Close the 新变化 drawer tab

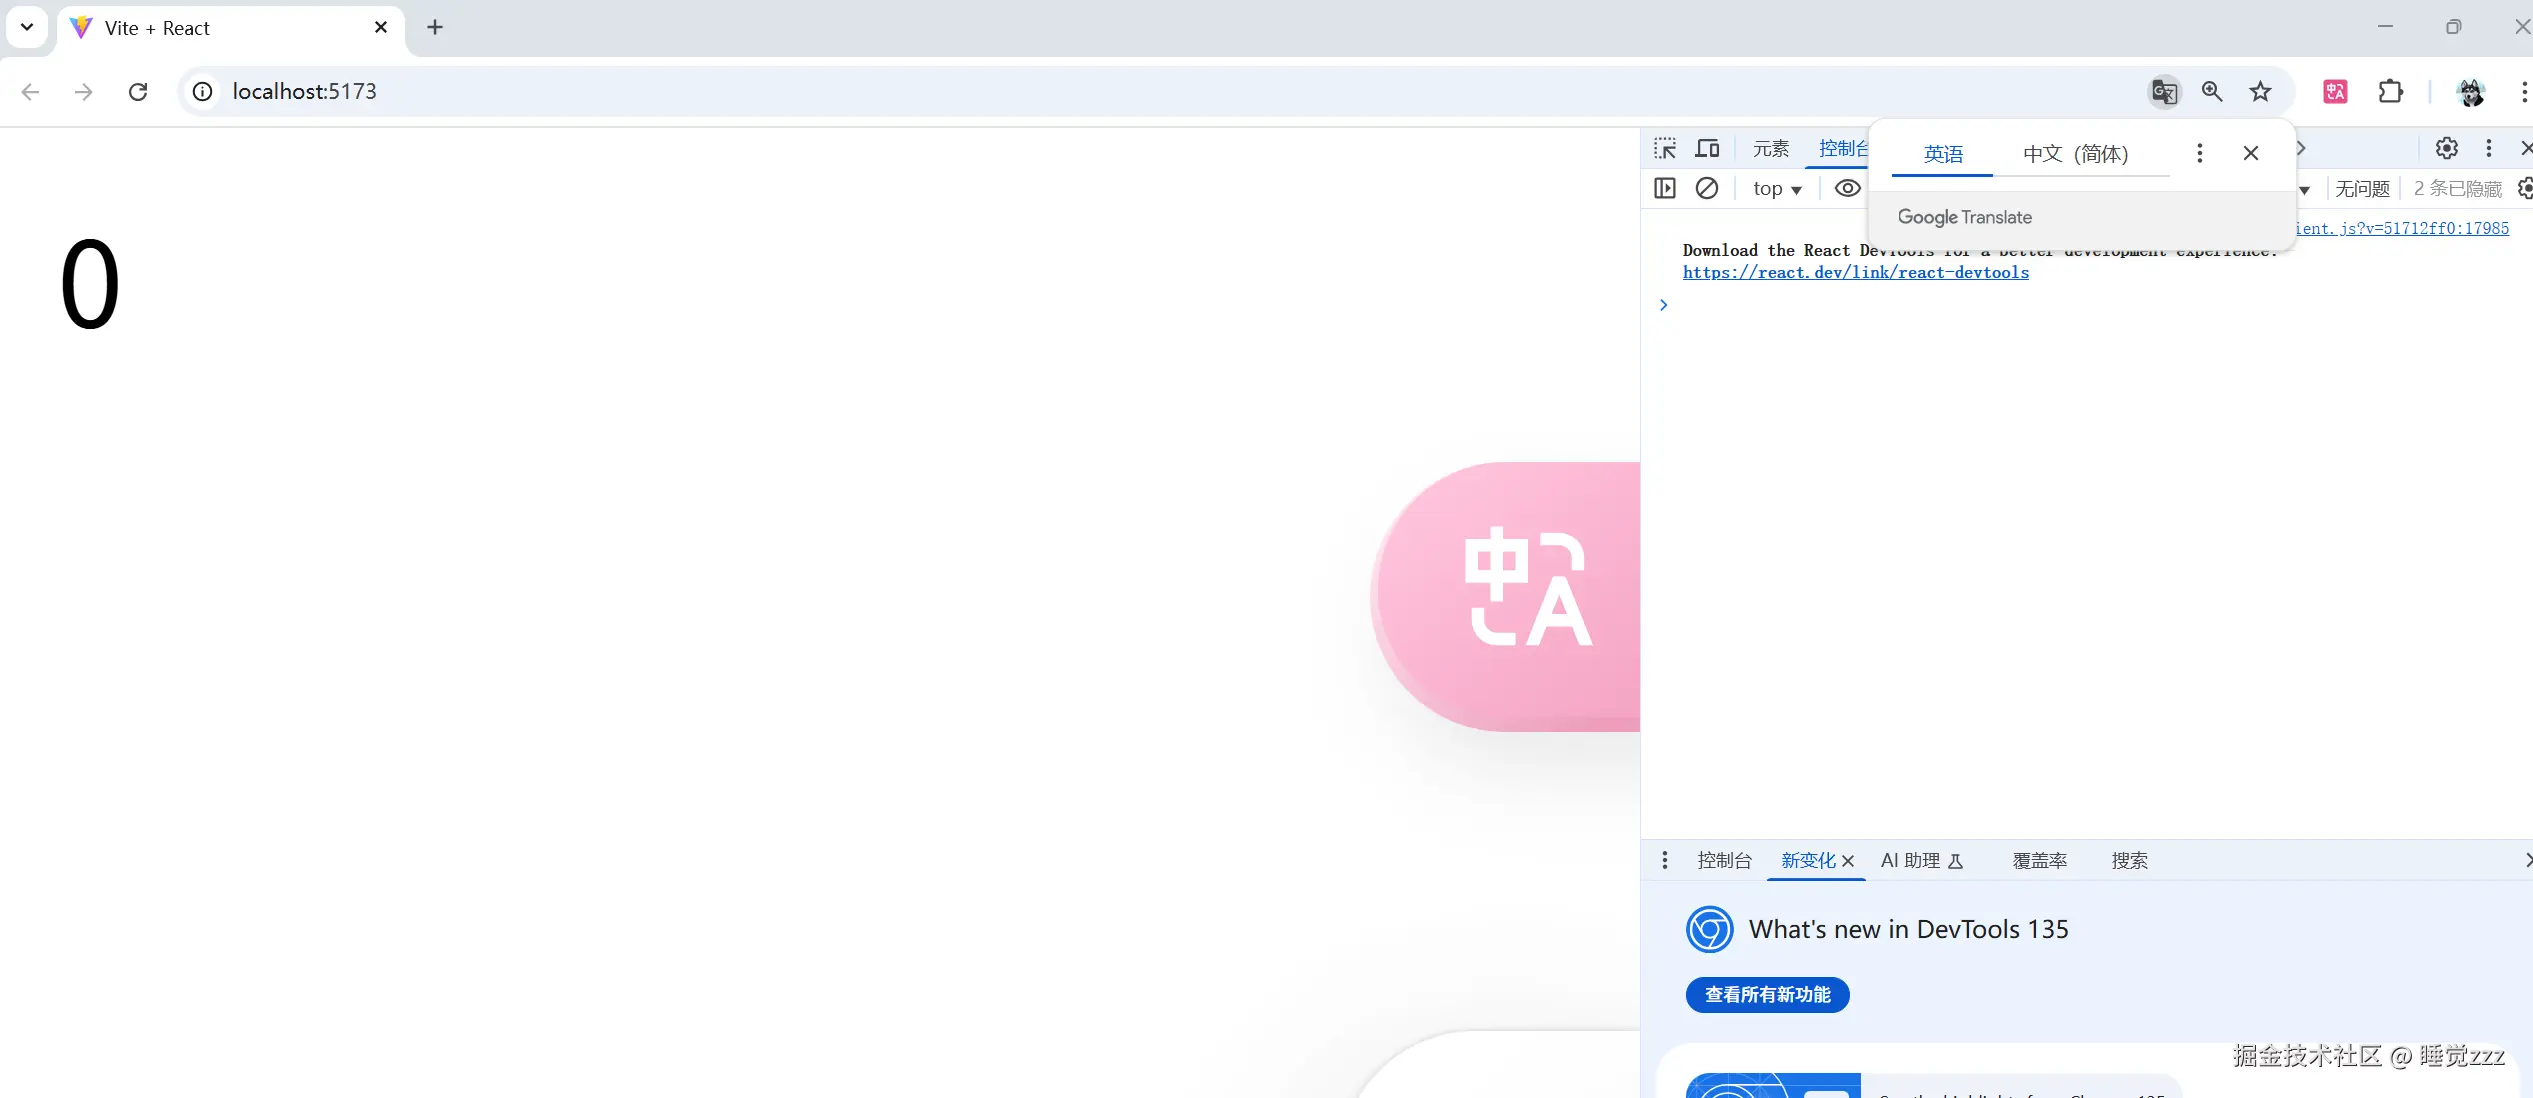[x=1848, y=861]
